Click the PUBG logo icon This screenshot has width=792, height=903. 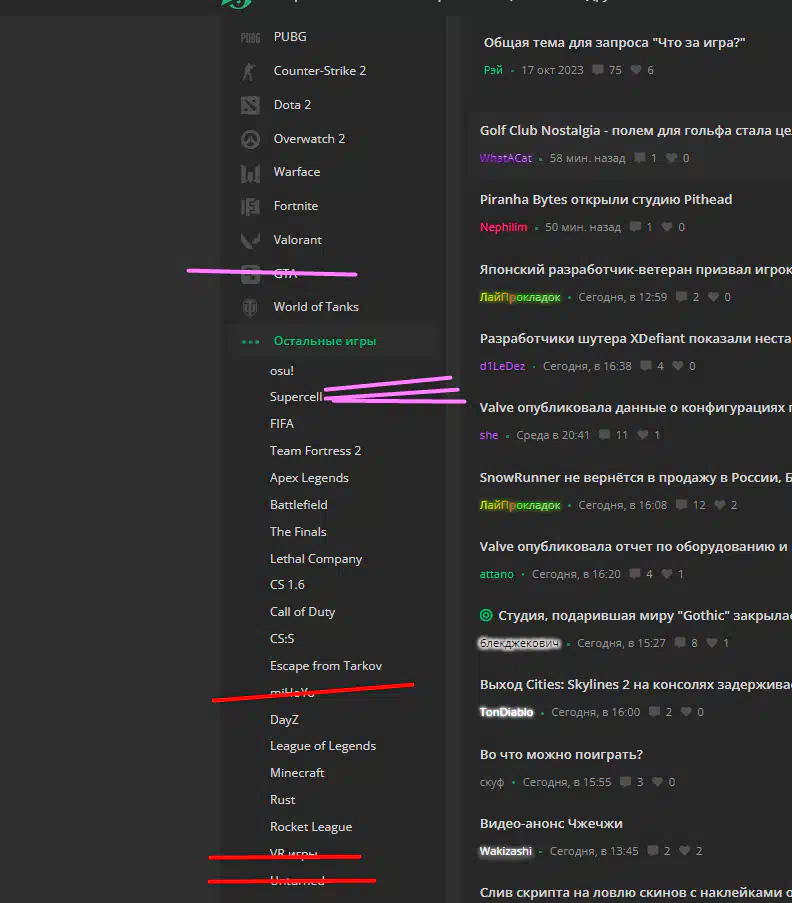pyautogui.click(x=250, y=37)
